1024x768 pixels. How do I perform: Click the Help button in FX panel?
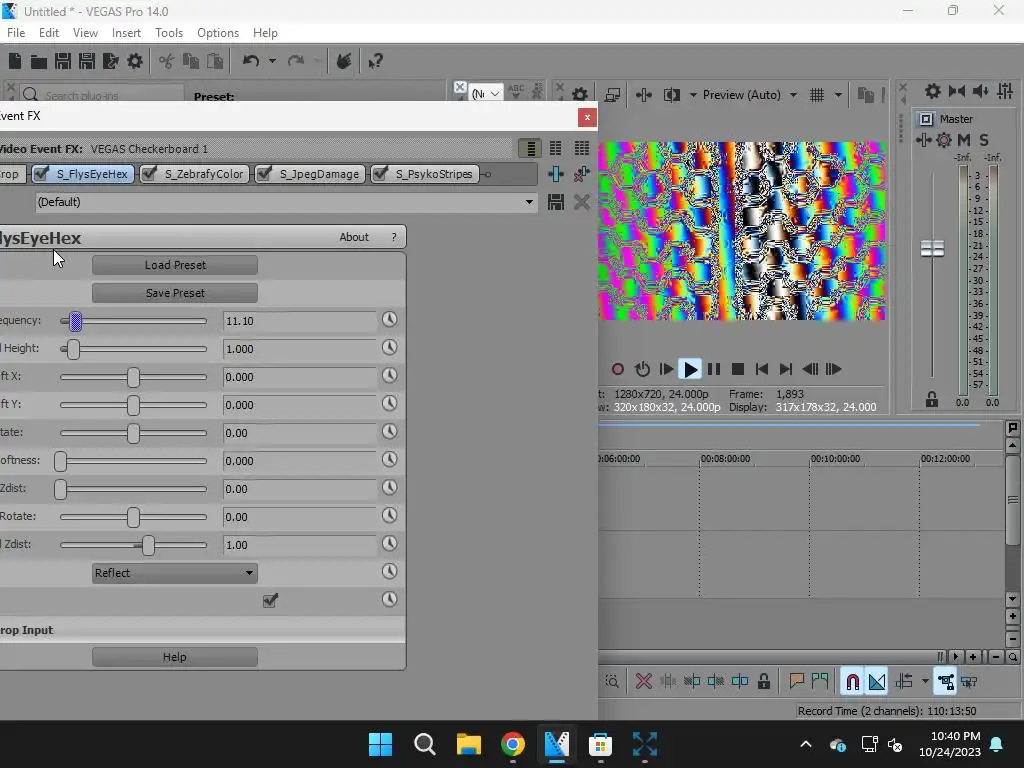[x=174, y=657]
